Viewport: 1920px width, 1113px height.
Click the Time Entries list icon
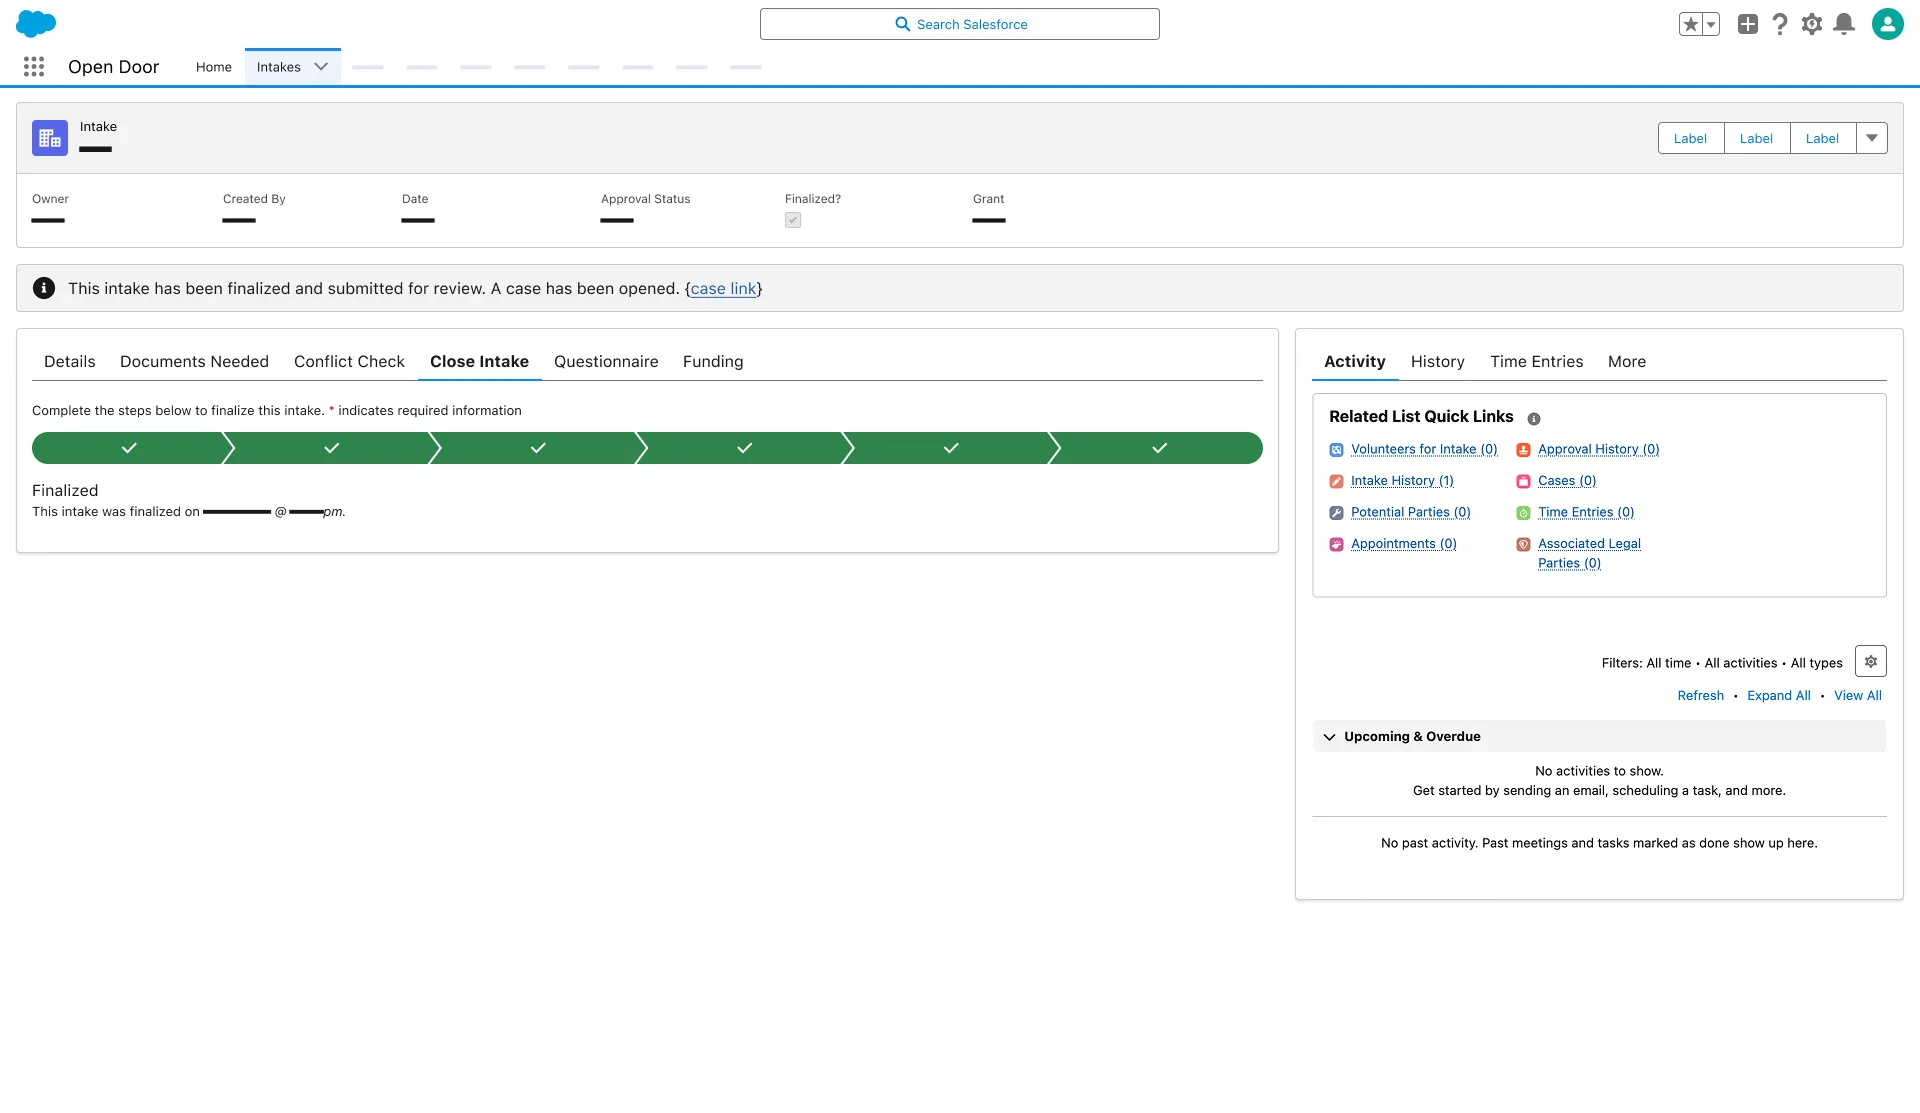pyautogui.click(x=1523, y=513)
